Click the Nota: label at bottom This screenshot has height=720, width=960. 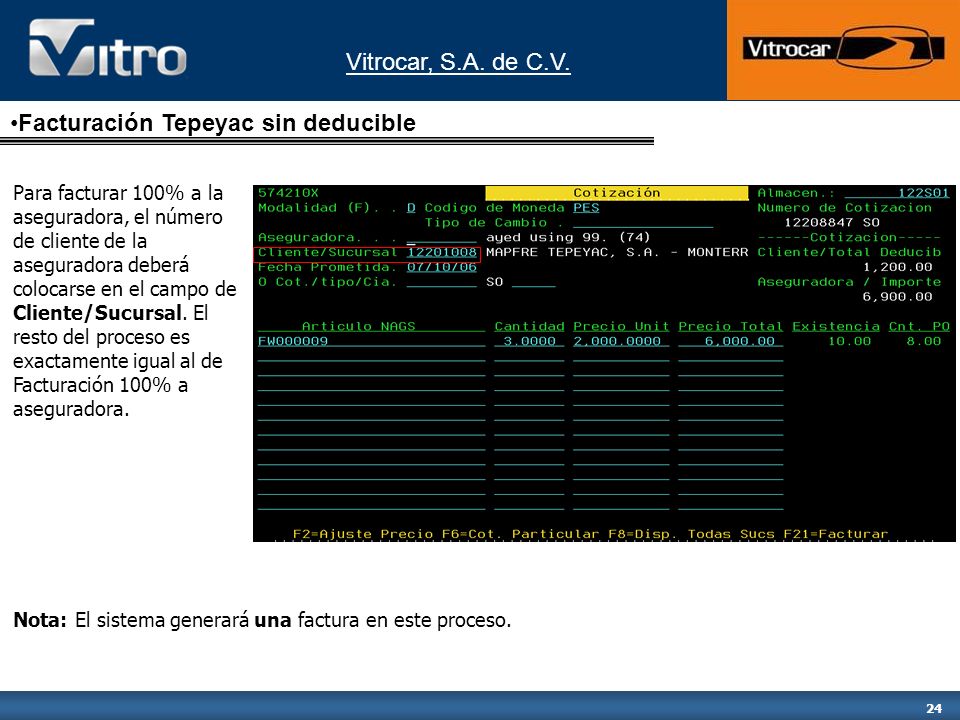point(40,620)
